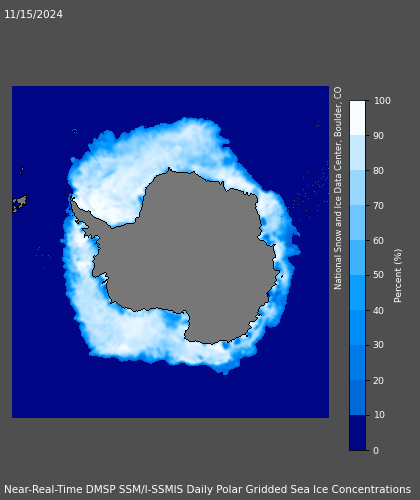This screenshot has height=500, width=420.
Task: Select the white 90-100 percent color band
Action: (357, 118)
